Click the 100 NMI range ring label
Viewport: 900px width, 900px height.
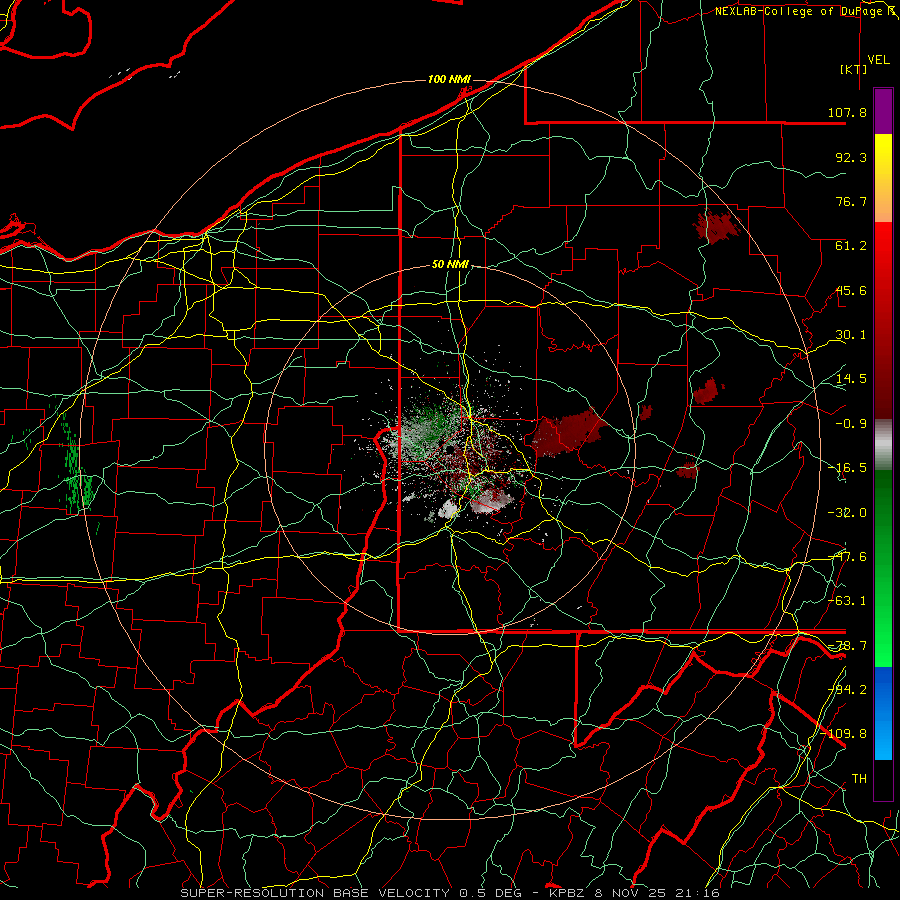click(x=449, y=79)
